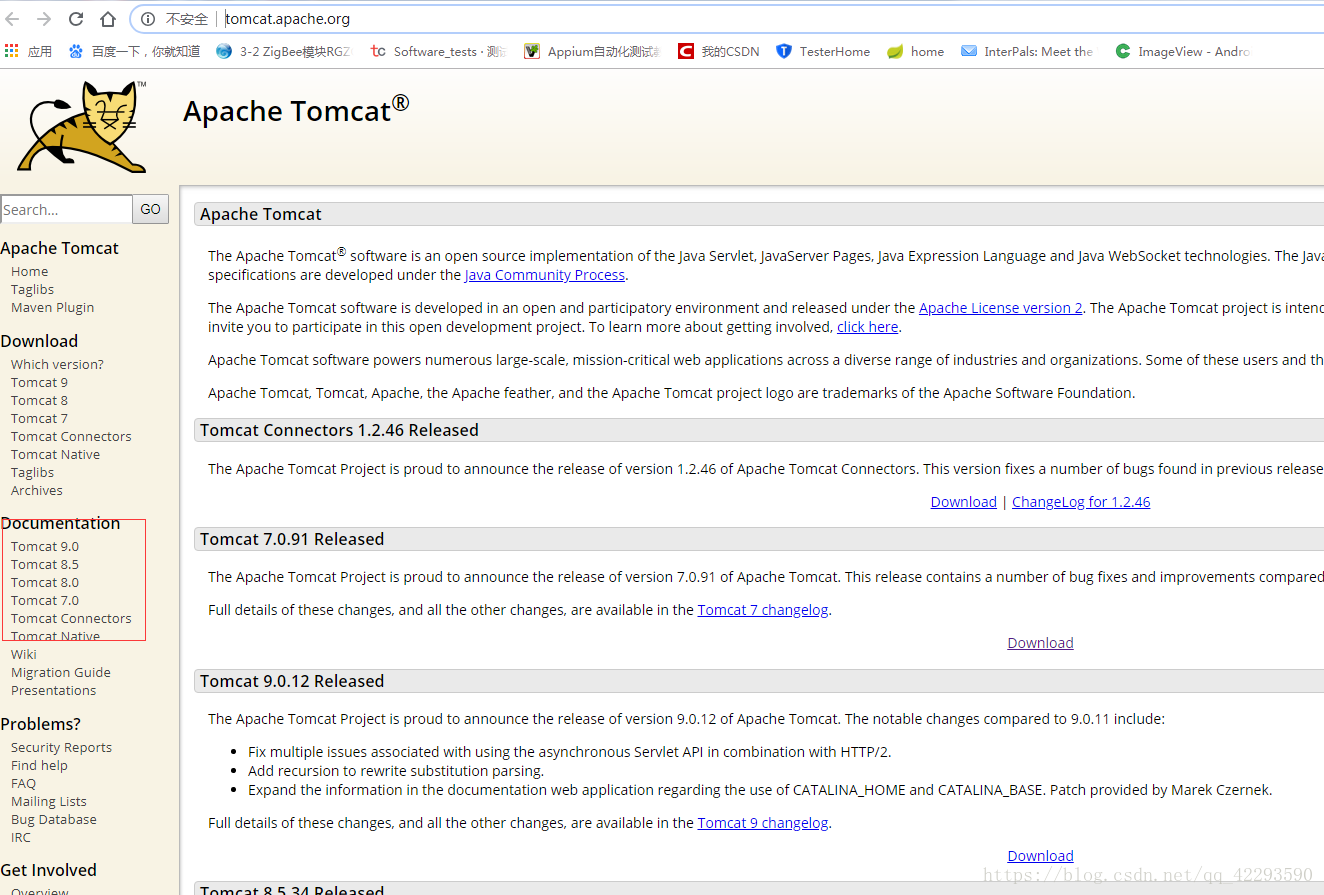Open ChangeLog for 1.2.46
This screenshot has width=1324, height=895.
[1081, 501]
